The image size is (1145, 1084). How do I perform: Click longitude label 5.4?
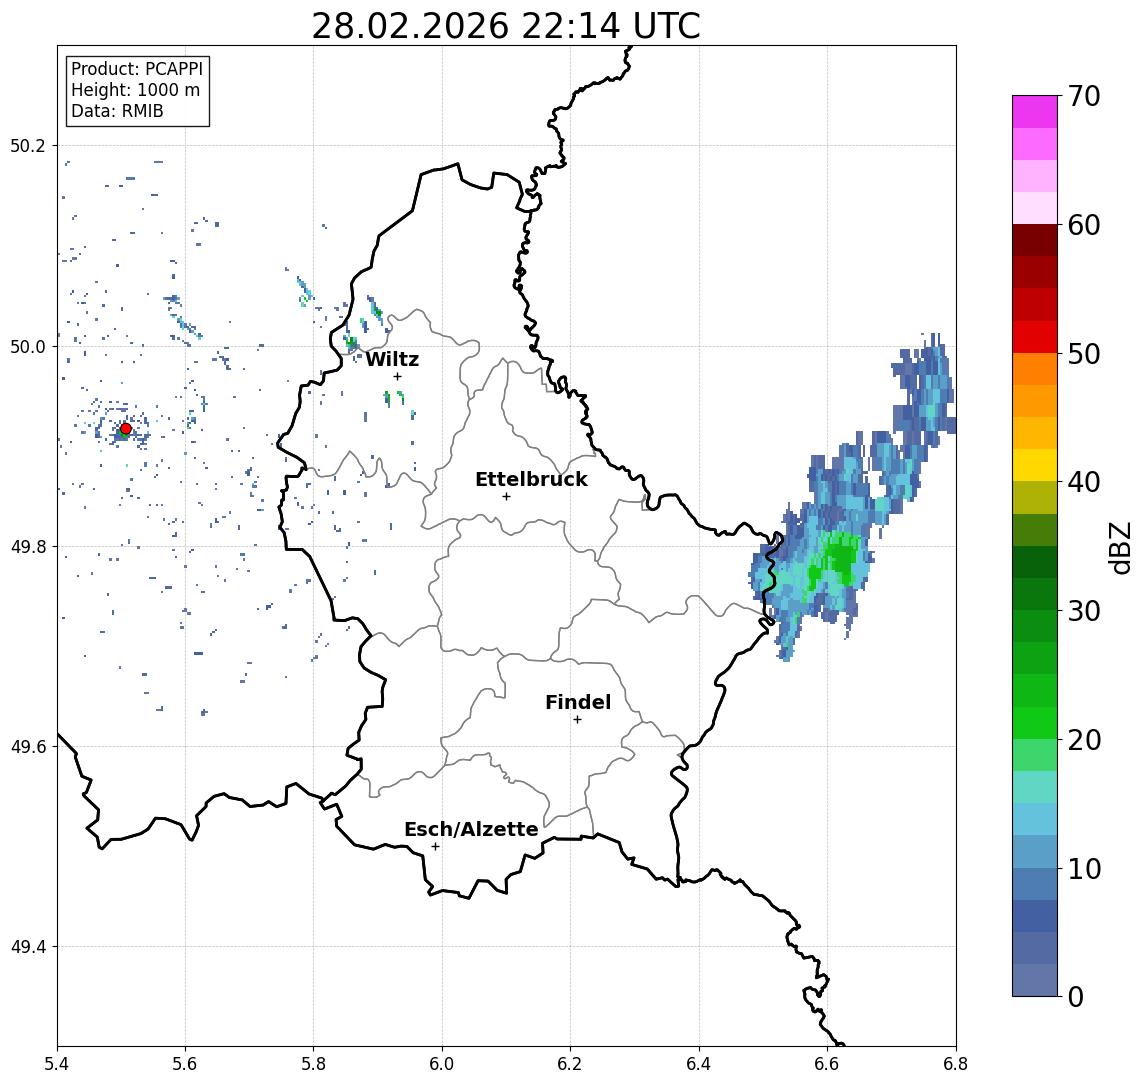(57, 1064)
